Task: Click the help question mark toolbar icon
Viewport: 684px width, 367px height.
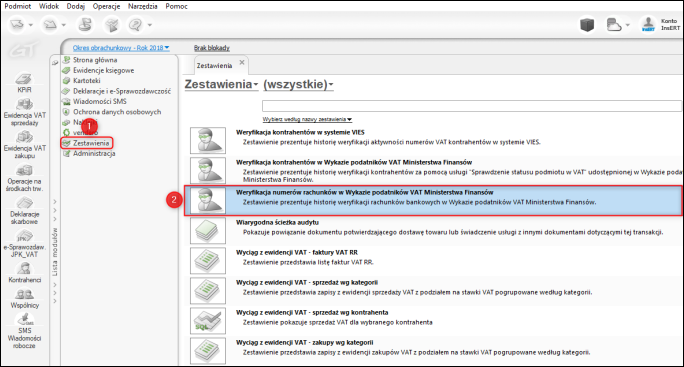Action: click(x=135, y=25)
